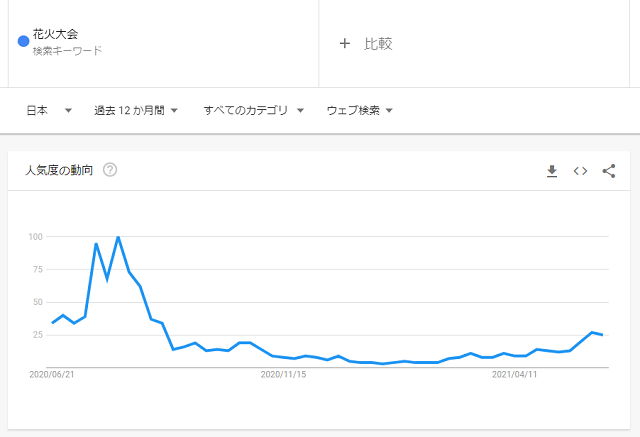Open the 日本 region dropdown

coord(49,110)
